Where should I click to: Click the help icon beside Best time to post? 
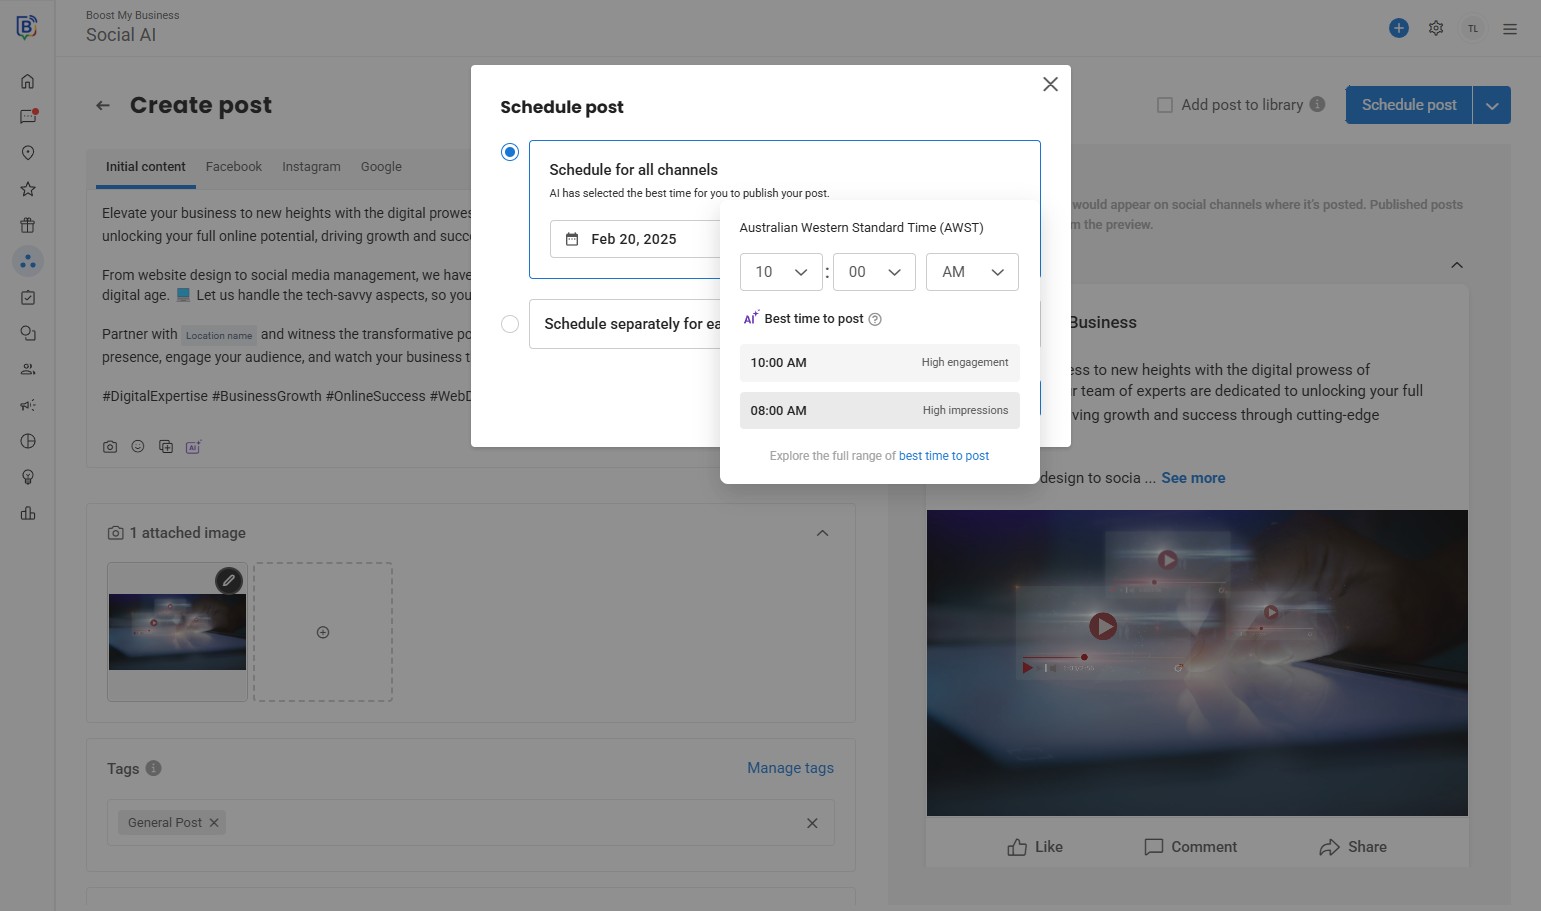875,319
